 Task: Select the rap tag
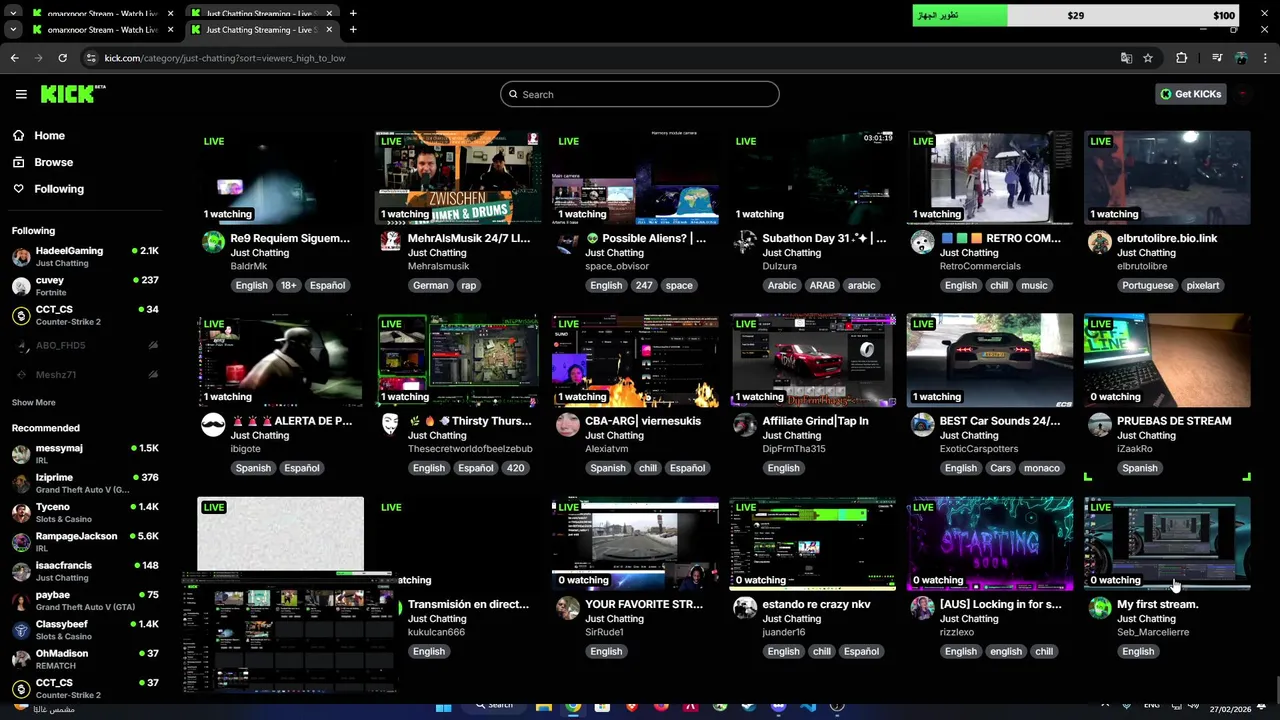coord(468,285)
